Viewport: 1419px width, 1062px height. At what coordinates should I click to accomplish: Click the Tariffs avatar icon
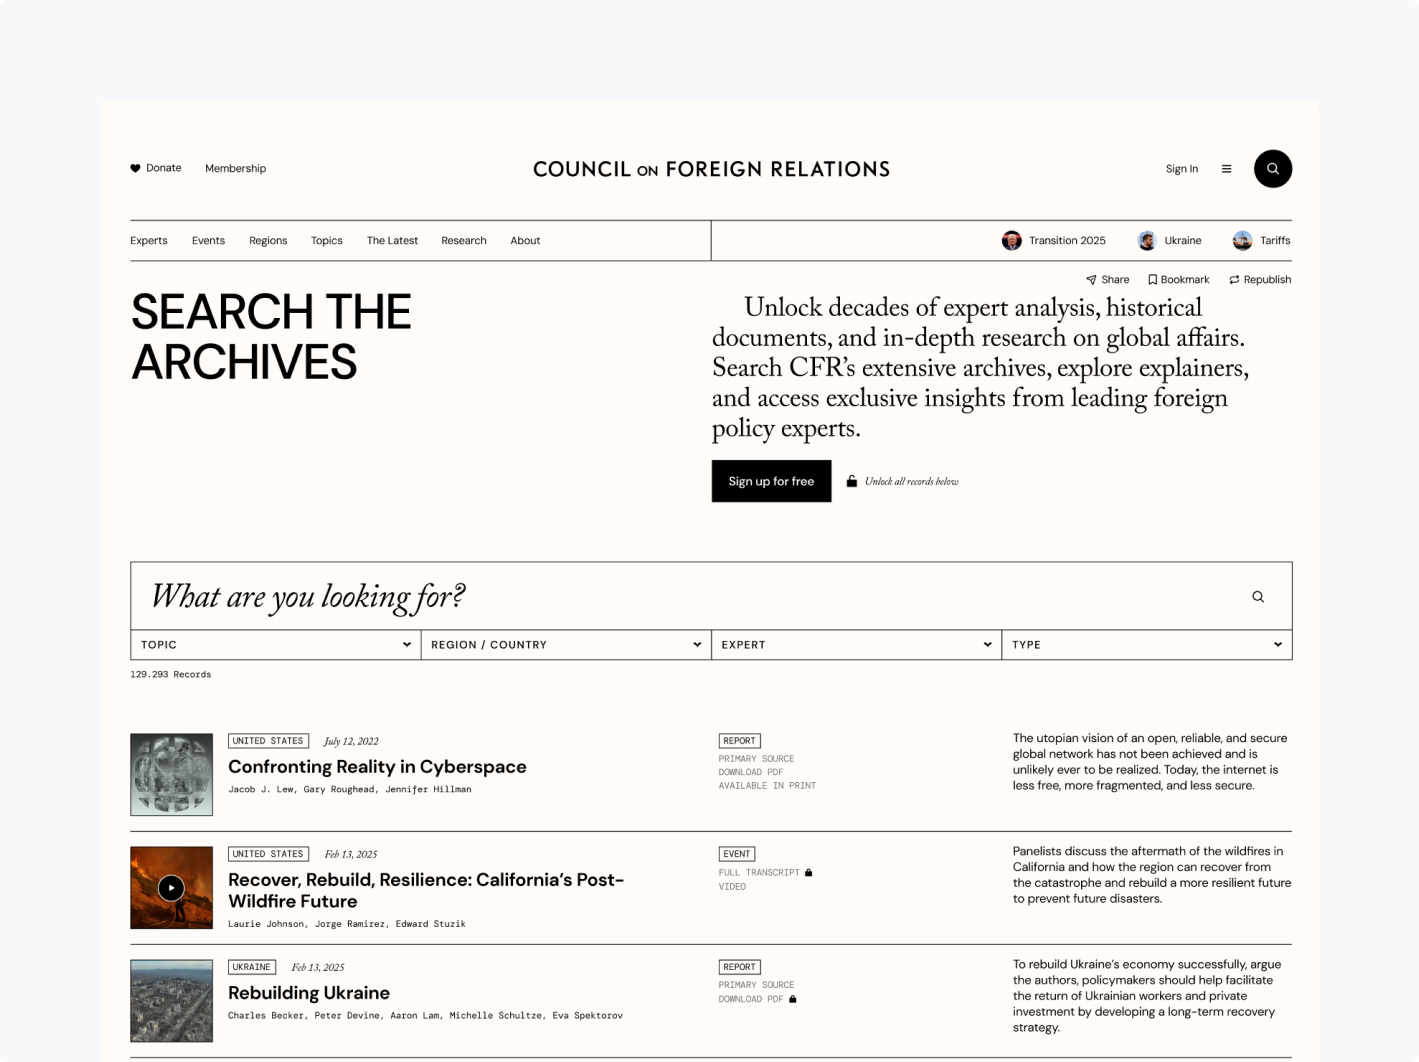(x=1242, y=240)
